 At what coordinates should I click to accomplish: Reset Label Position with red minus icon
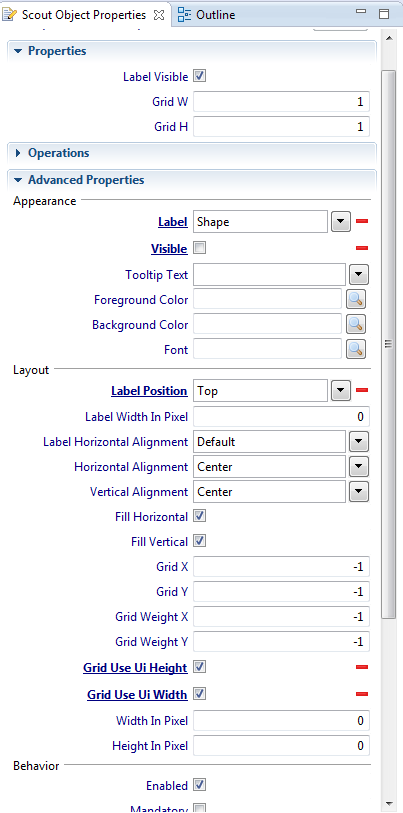click(x=362, y=390)
